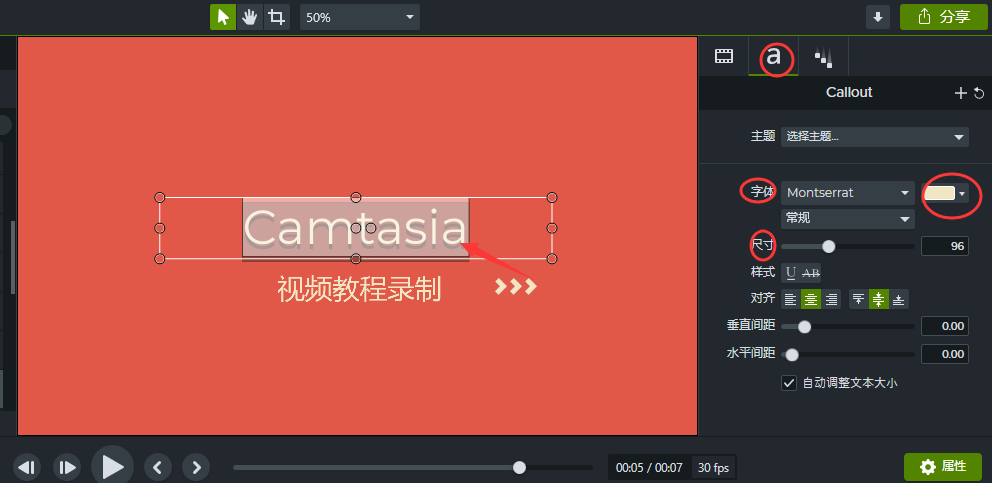This screenshot has width=992, height=483.
Task: Center text horizontally
Action: (810, 299)
